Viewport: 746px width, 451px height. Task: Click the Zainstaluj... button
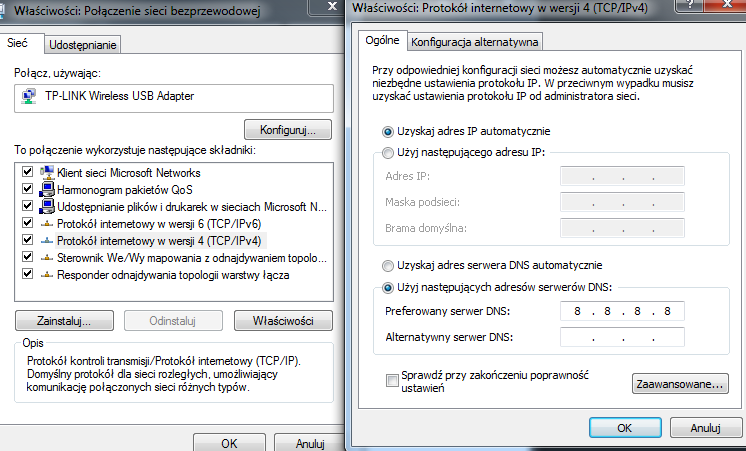click(64, 321)
